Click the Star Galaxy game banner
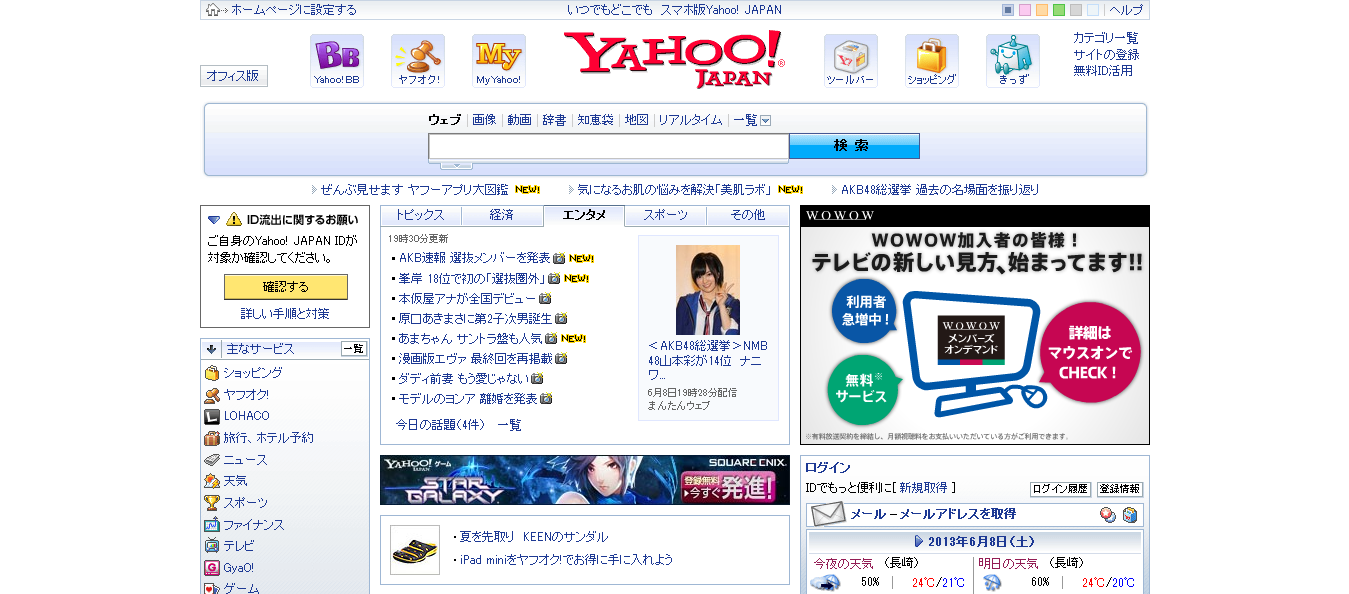 (x=585, y=480)
